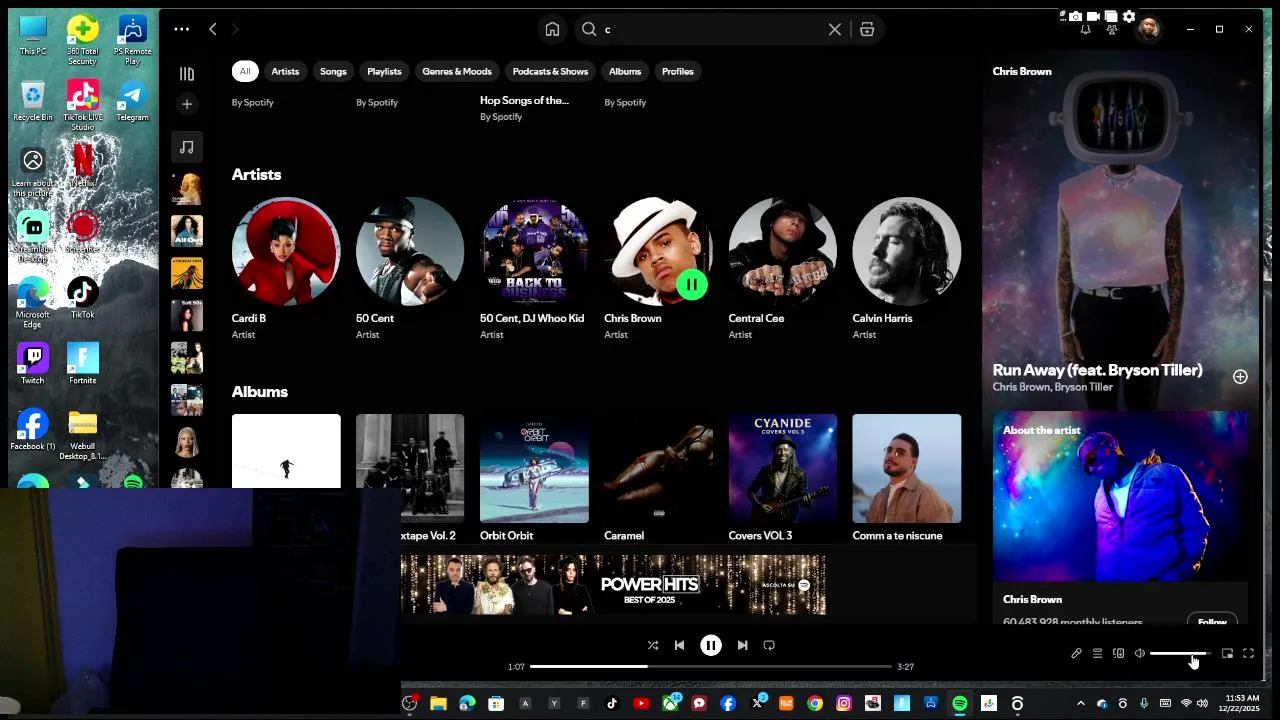The width and height of the screenshot is (1280, 720).
Task: Open the user profile avatar menu
Action: [1148, 29]
